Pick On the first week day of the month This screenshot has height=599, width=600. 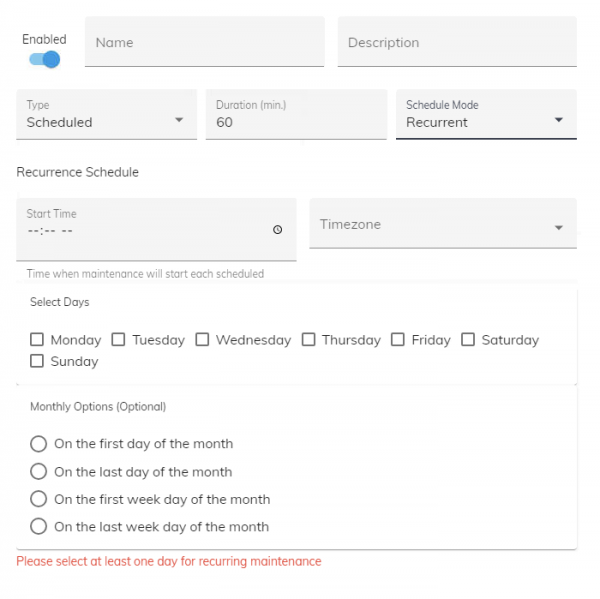(39, 499)
